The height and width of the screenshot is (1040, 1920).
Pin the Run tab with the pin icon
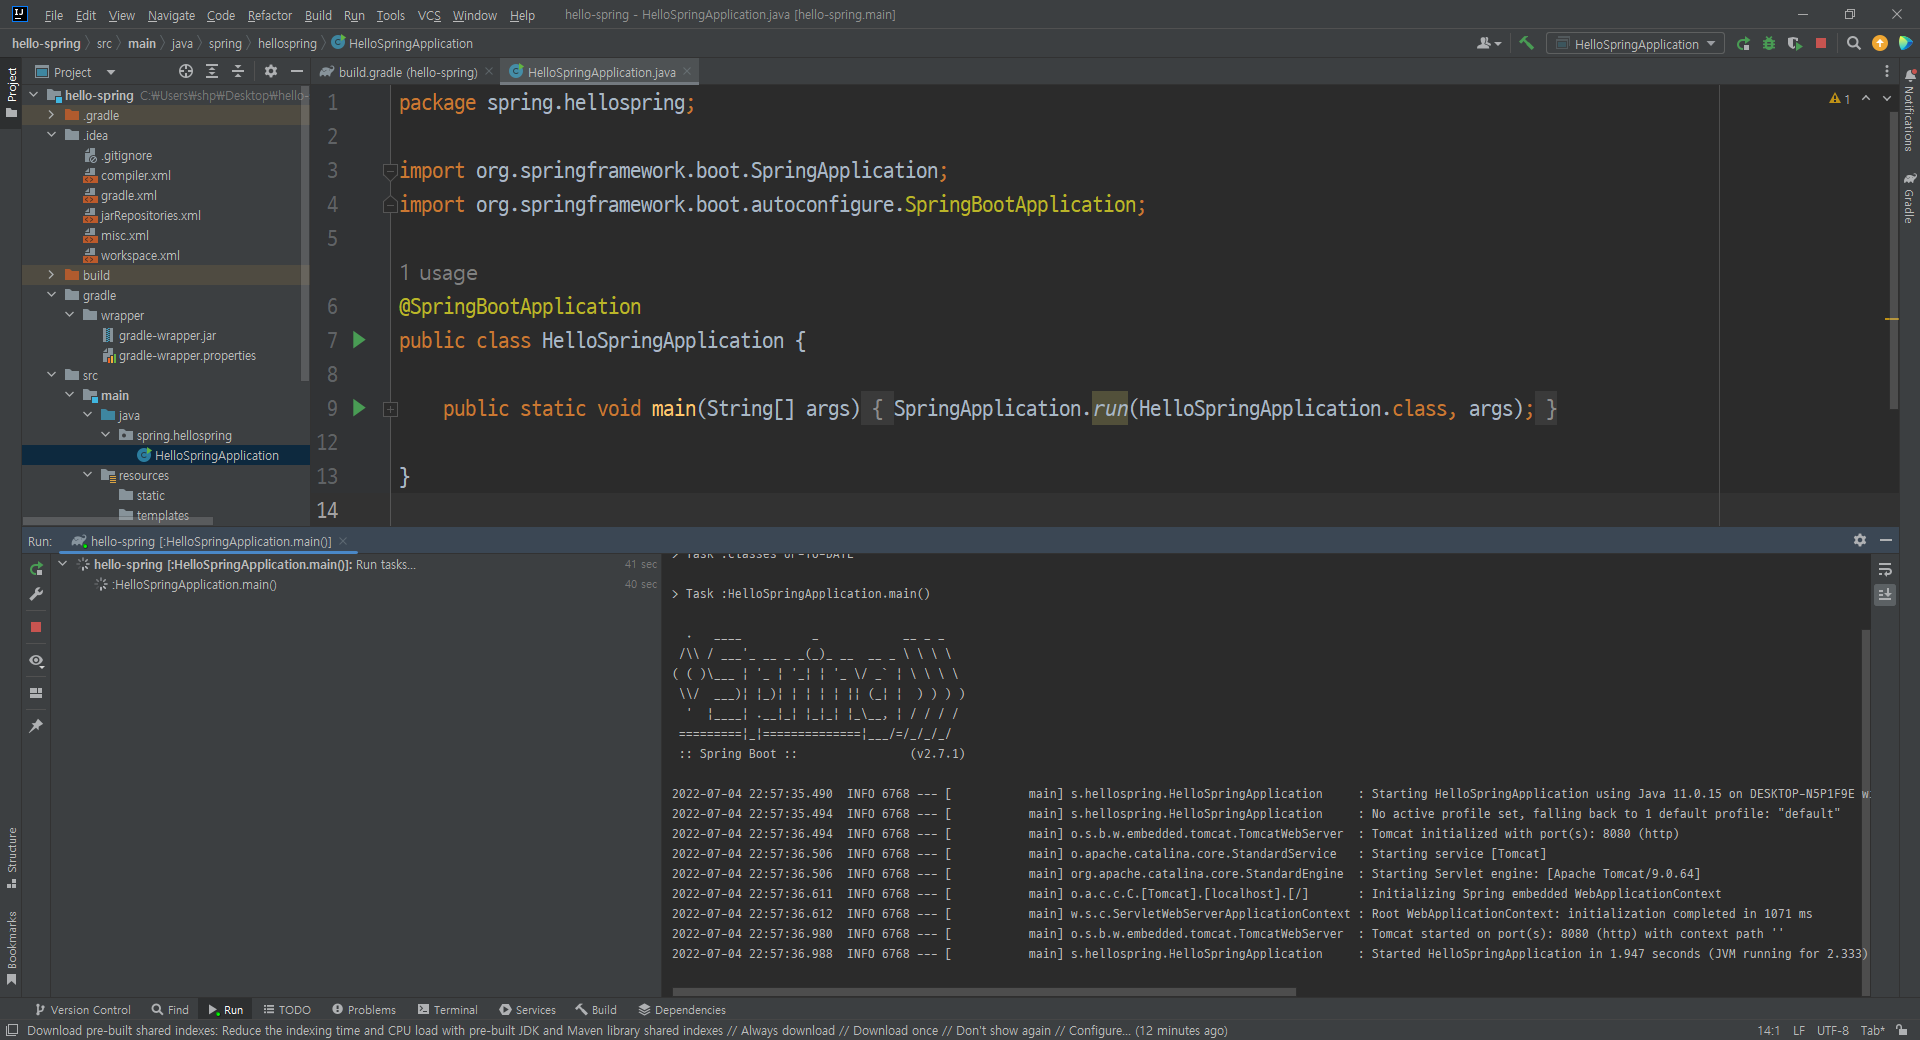(x=37, y=725)
